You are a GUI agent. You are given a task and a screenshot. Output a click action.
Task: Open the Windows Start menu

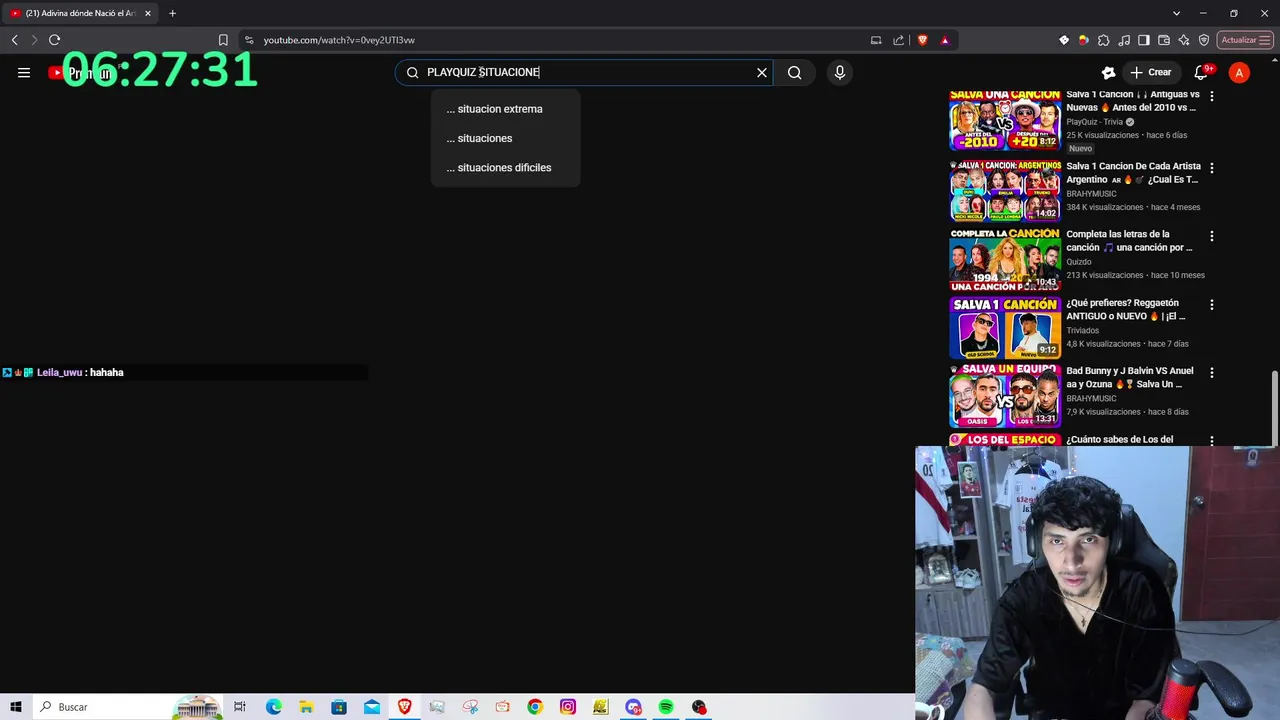16,707
